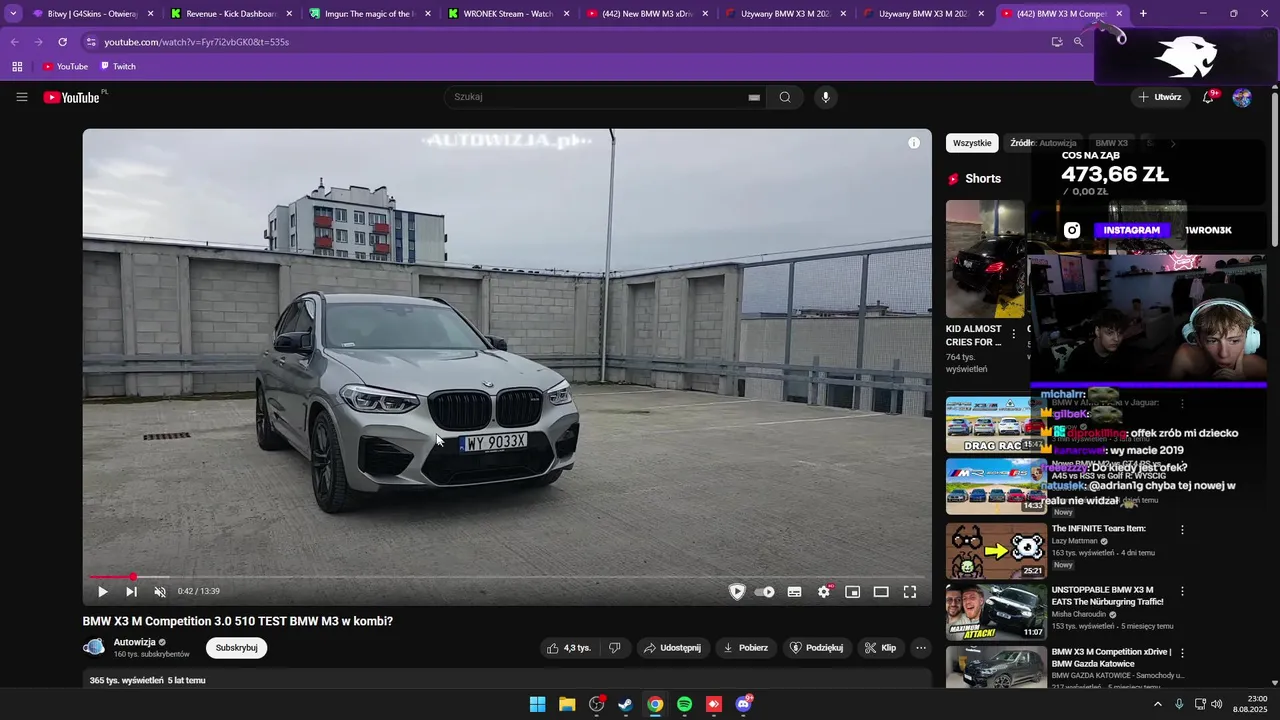Click the search magnifier button
This screenshot has width=1280, height=720.
(785, 97)
